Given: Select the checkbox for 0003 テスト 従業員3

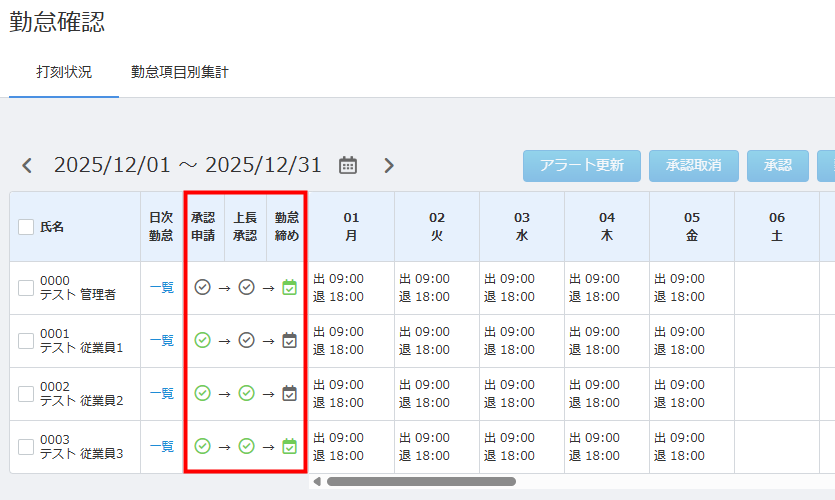Looking at the screenshot, I should (27, 447).
